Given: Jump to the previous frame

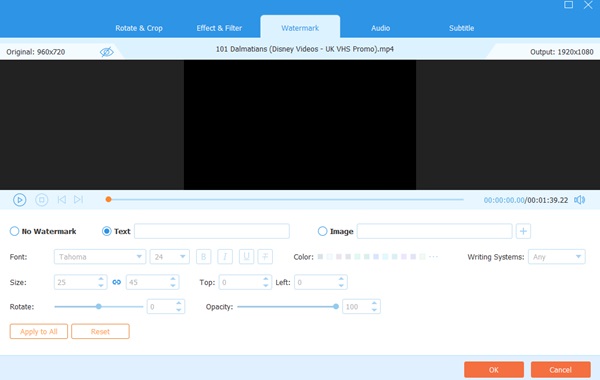Looking at the screenshot, I should click(x=62, y=200).
